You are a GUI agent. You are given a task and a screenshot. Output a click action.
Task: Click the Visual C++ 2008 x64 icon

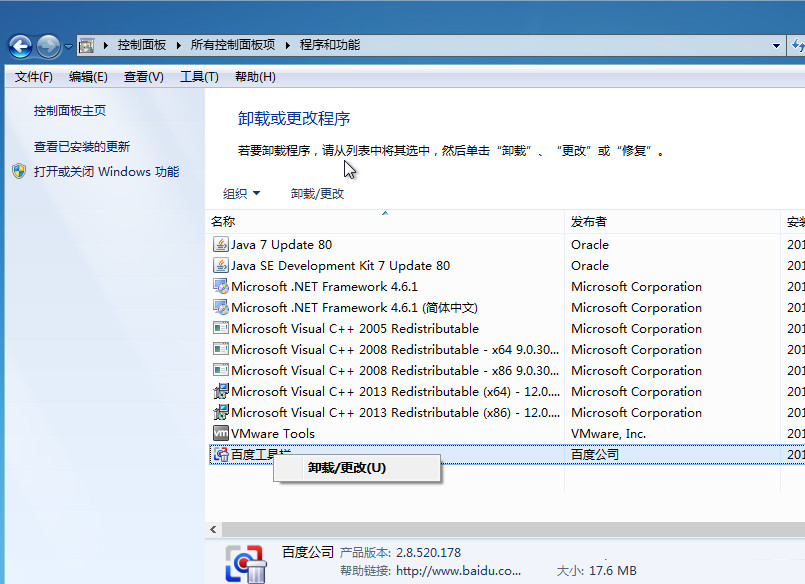point(221,349)
